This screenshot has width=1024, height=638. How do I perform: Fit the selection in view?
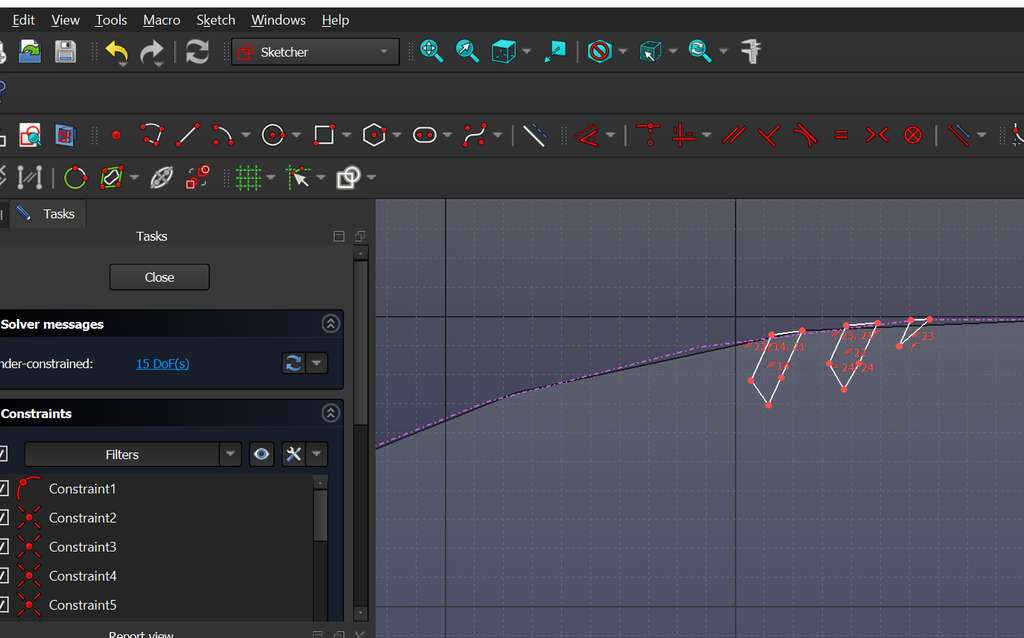467,51
